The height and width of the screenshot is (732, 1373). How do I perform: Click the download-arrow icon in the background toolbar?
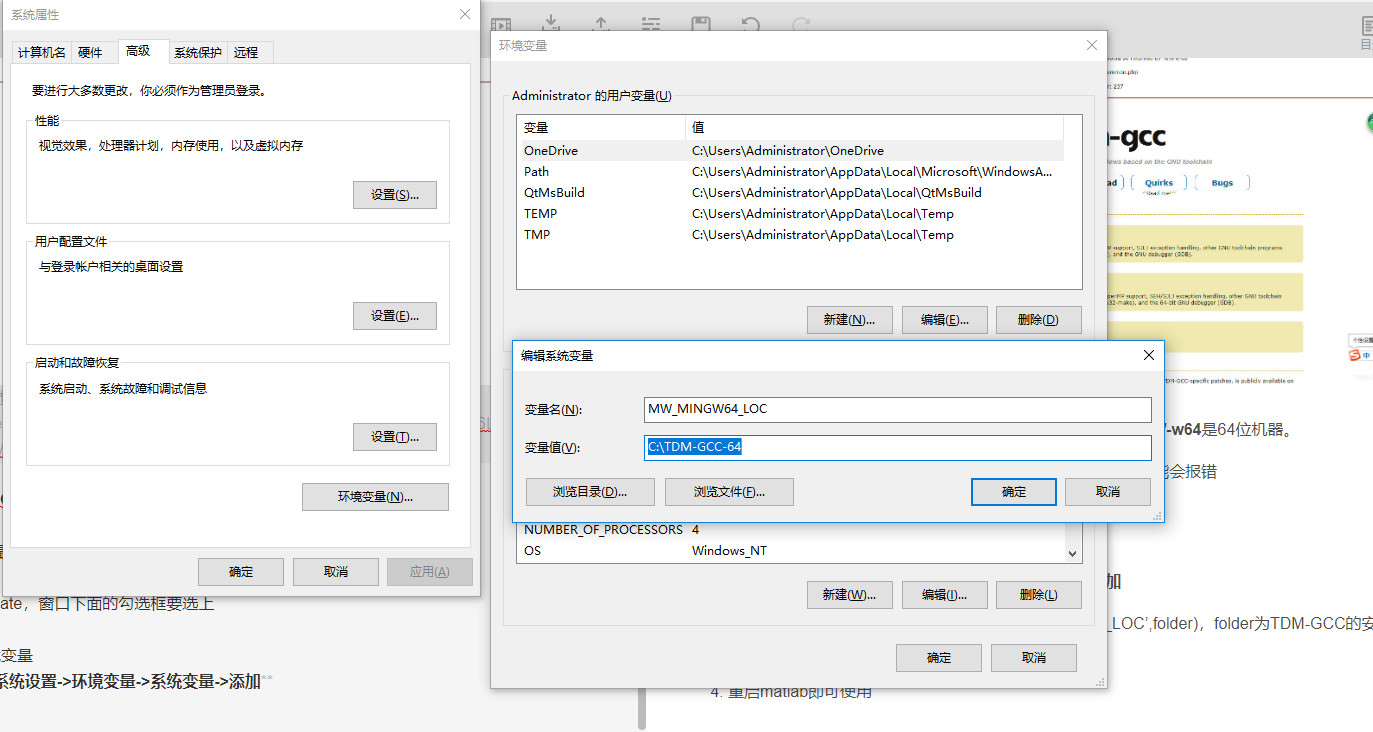point(551,24)
